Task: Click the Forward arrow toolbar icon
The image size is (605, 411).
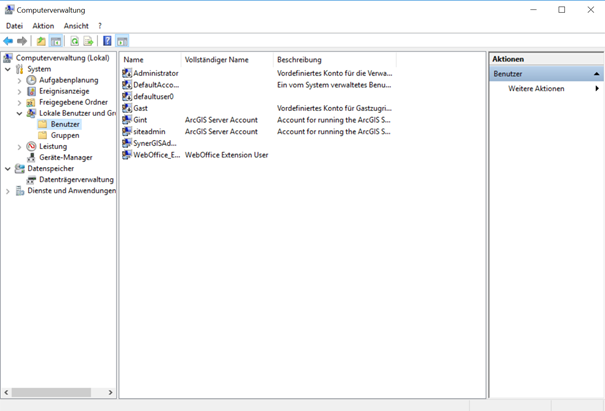Action: click(x=22, y=41)
